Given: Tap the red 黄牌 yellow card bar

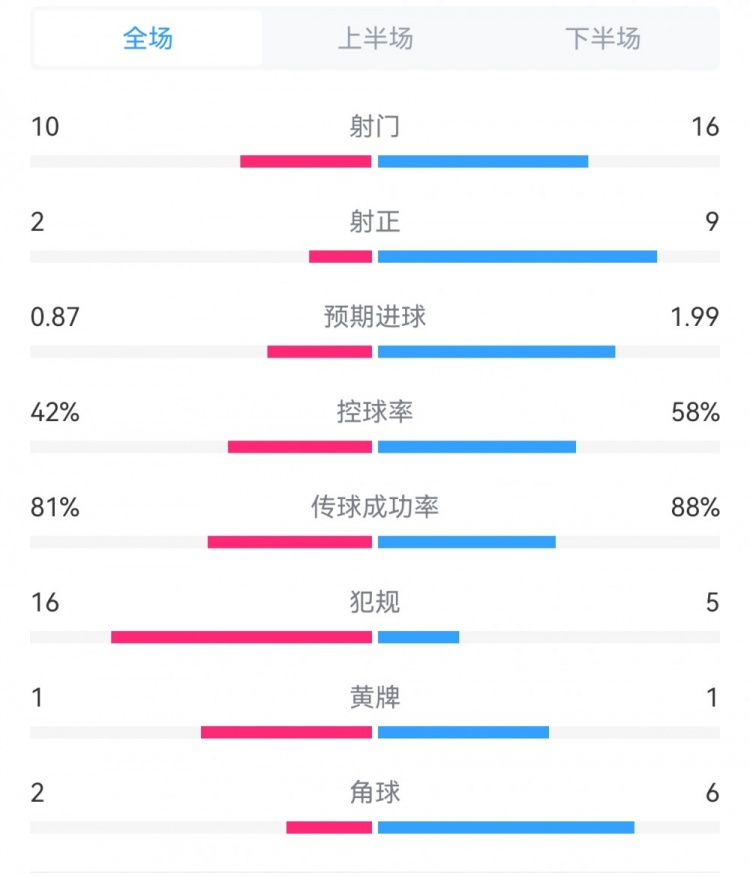Looking at the screenshot, I should click(286, 732).
